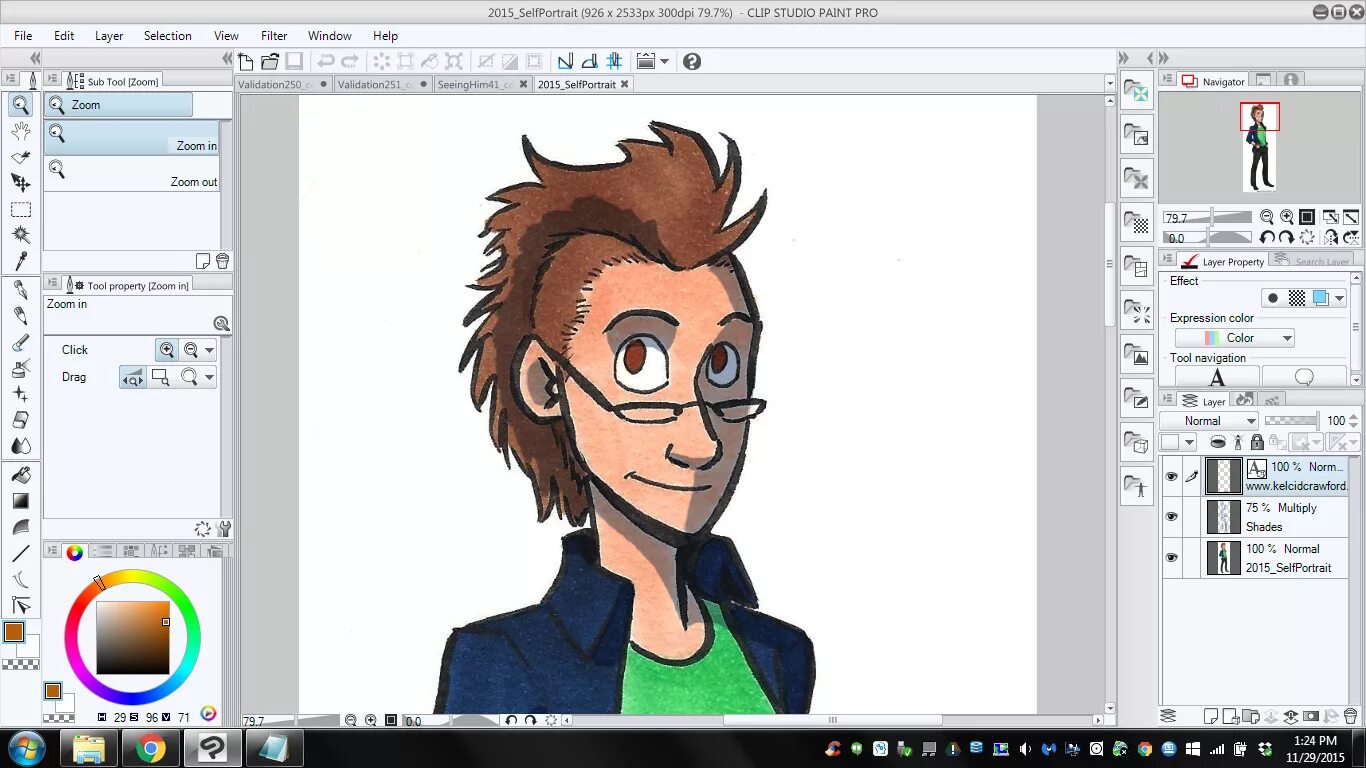This screenshot has height=768, width=1366.
Task: Lock the selected layer
Action: click(1257, 443)
